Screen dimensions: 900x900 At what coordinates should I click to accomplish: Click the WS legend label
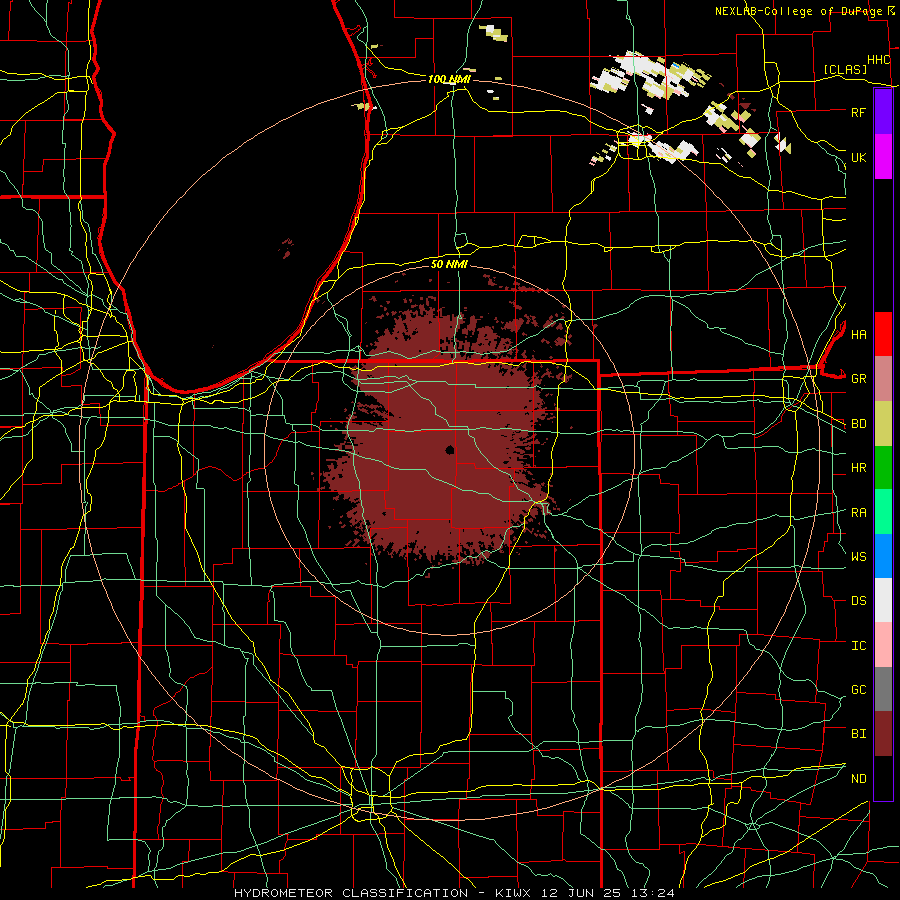tap(858, 557)
